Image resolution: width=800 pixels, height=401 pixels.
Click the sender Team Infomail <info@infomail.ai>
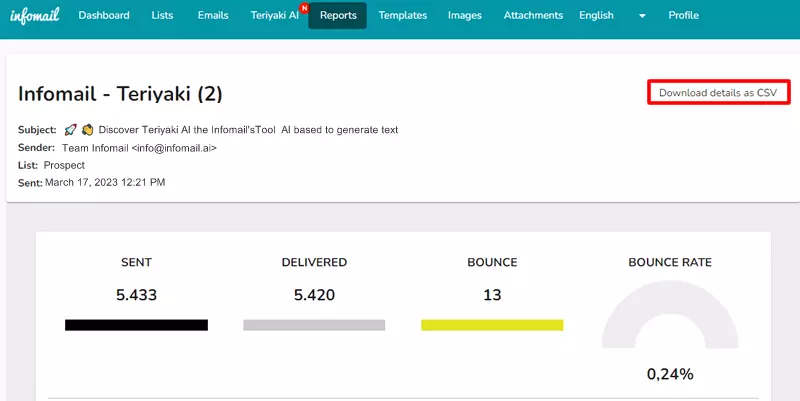(139, 148)
